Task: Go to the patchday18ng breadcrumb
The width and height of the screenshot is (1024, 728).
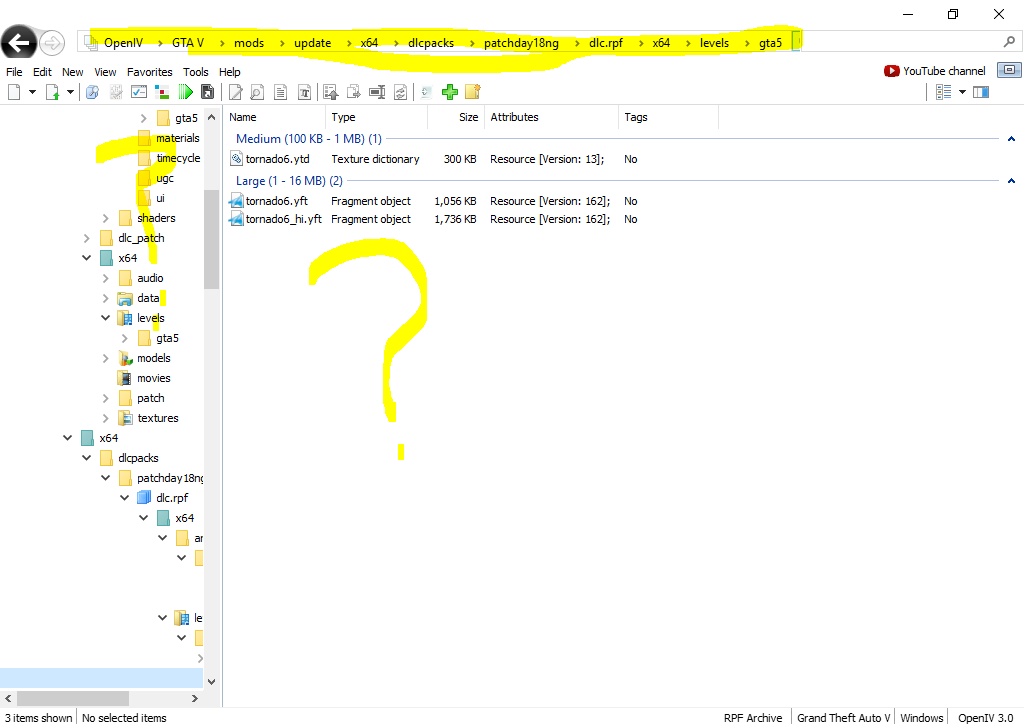Action: click(x=521, y=43)
